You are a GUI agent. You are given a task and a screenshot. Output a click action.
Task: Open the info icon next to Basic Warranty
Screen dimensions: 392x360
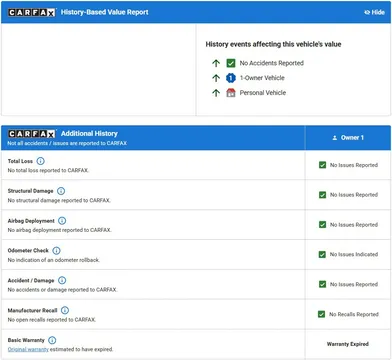[52, 340]
